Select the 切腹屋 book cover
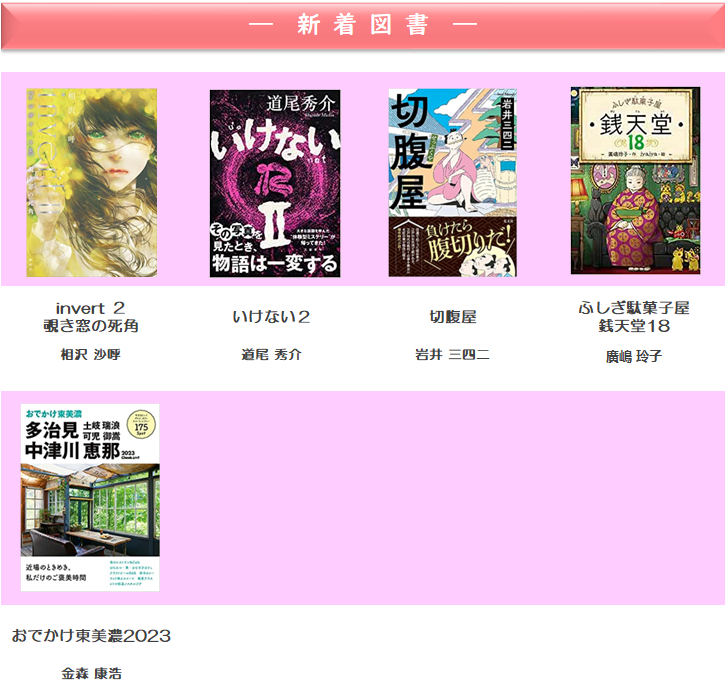Viewport: 725px width, 691px height. 453,183
